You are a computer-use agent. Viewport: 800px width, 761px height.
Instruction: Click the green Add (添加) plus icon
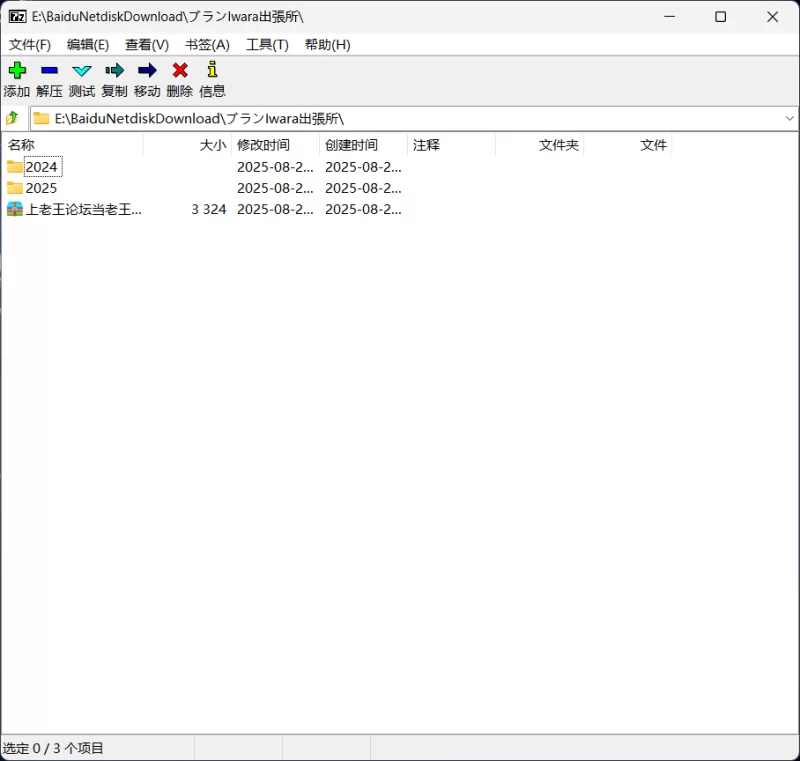point(17,70)
